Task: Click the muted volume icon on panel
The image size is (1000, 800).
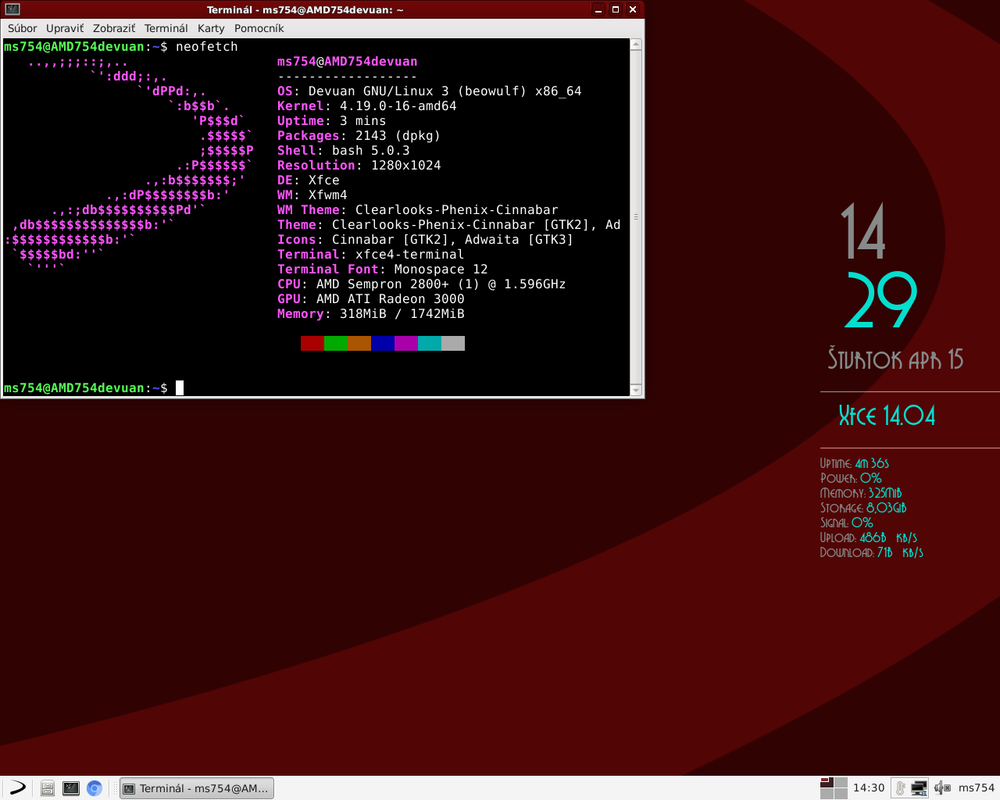Action: [942, 789]
